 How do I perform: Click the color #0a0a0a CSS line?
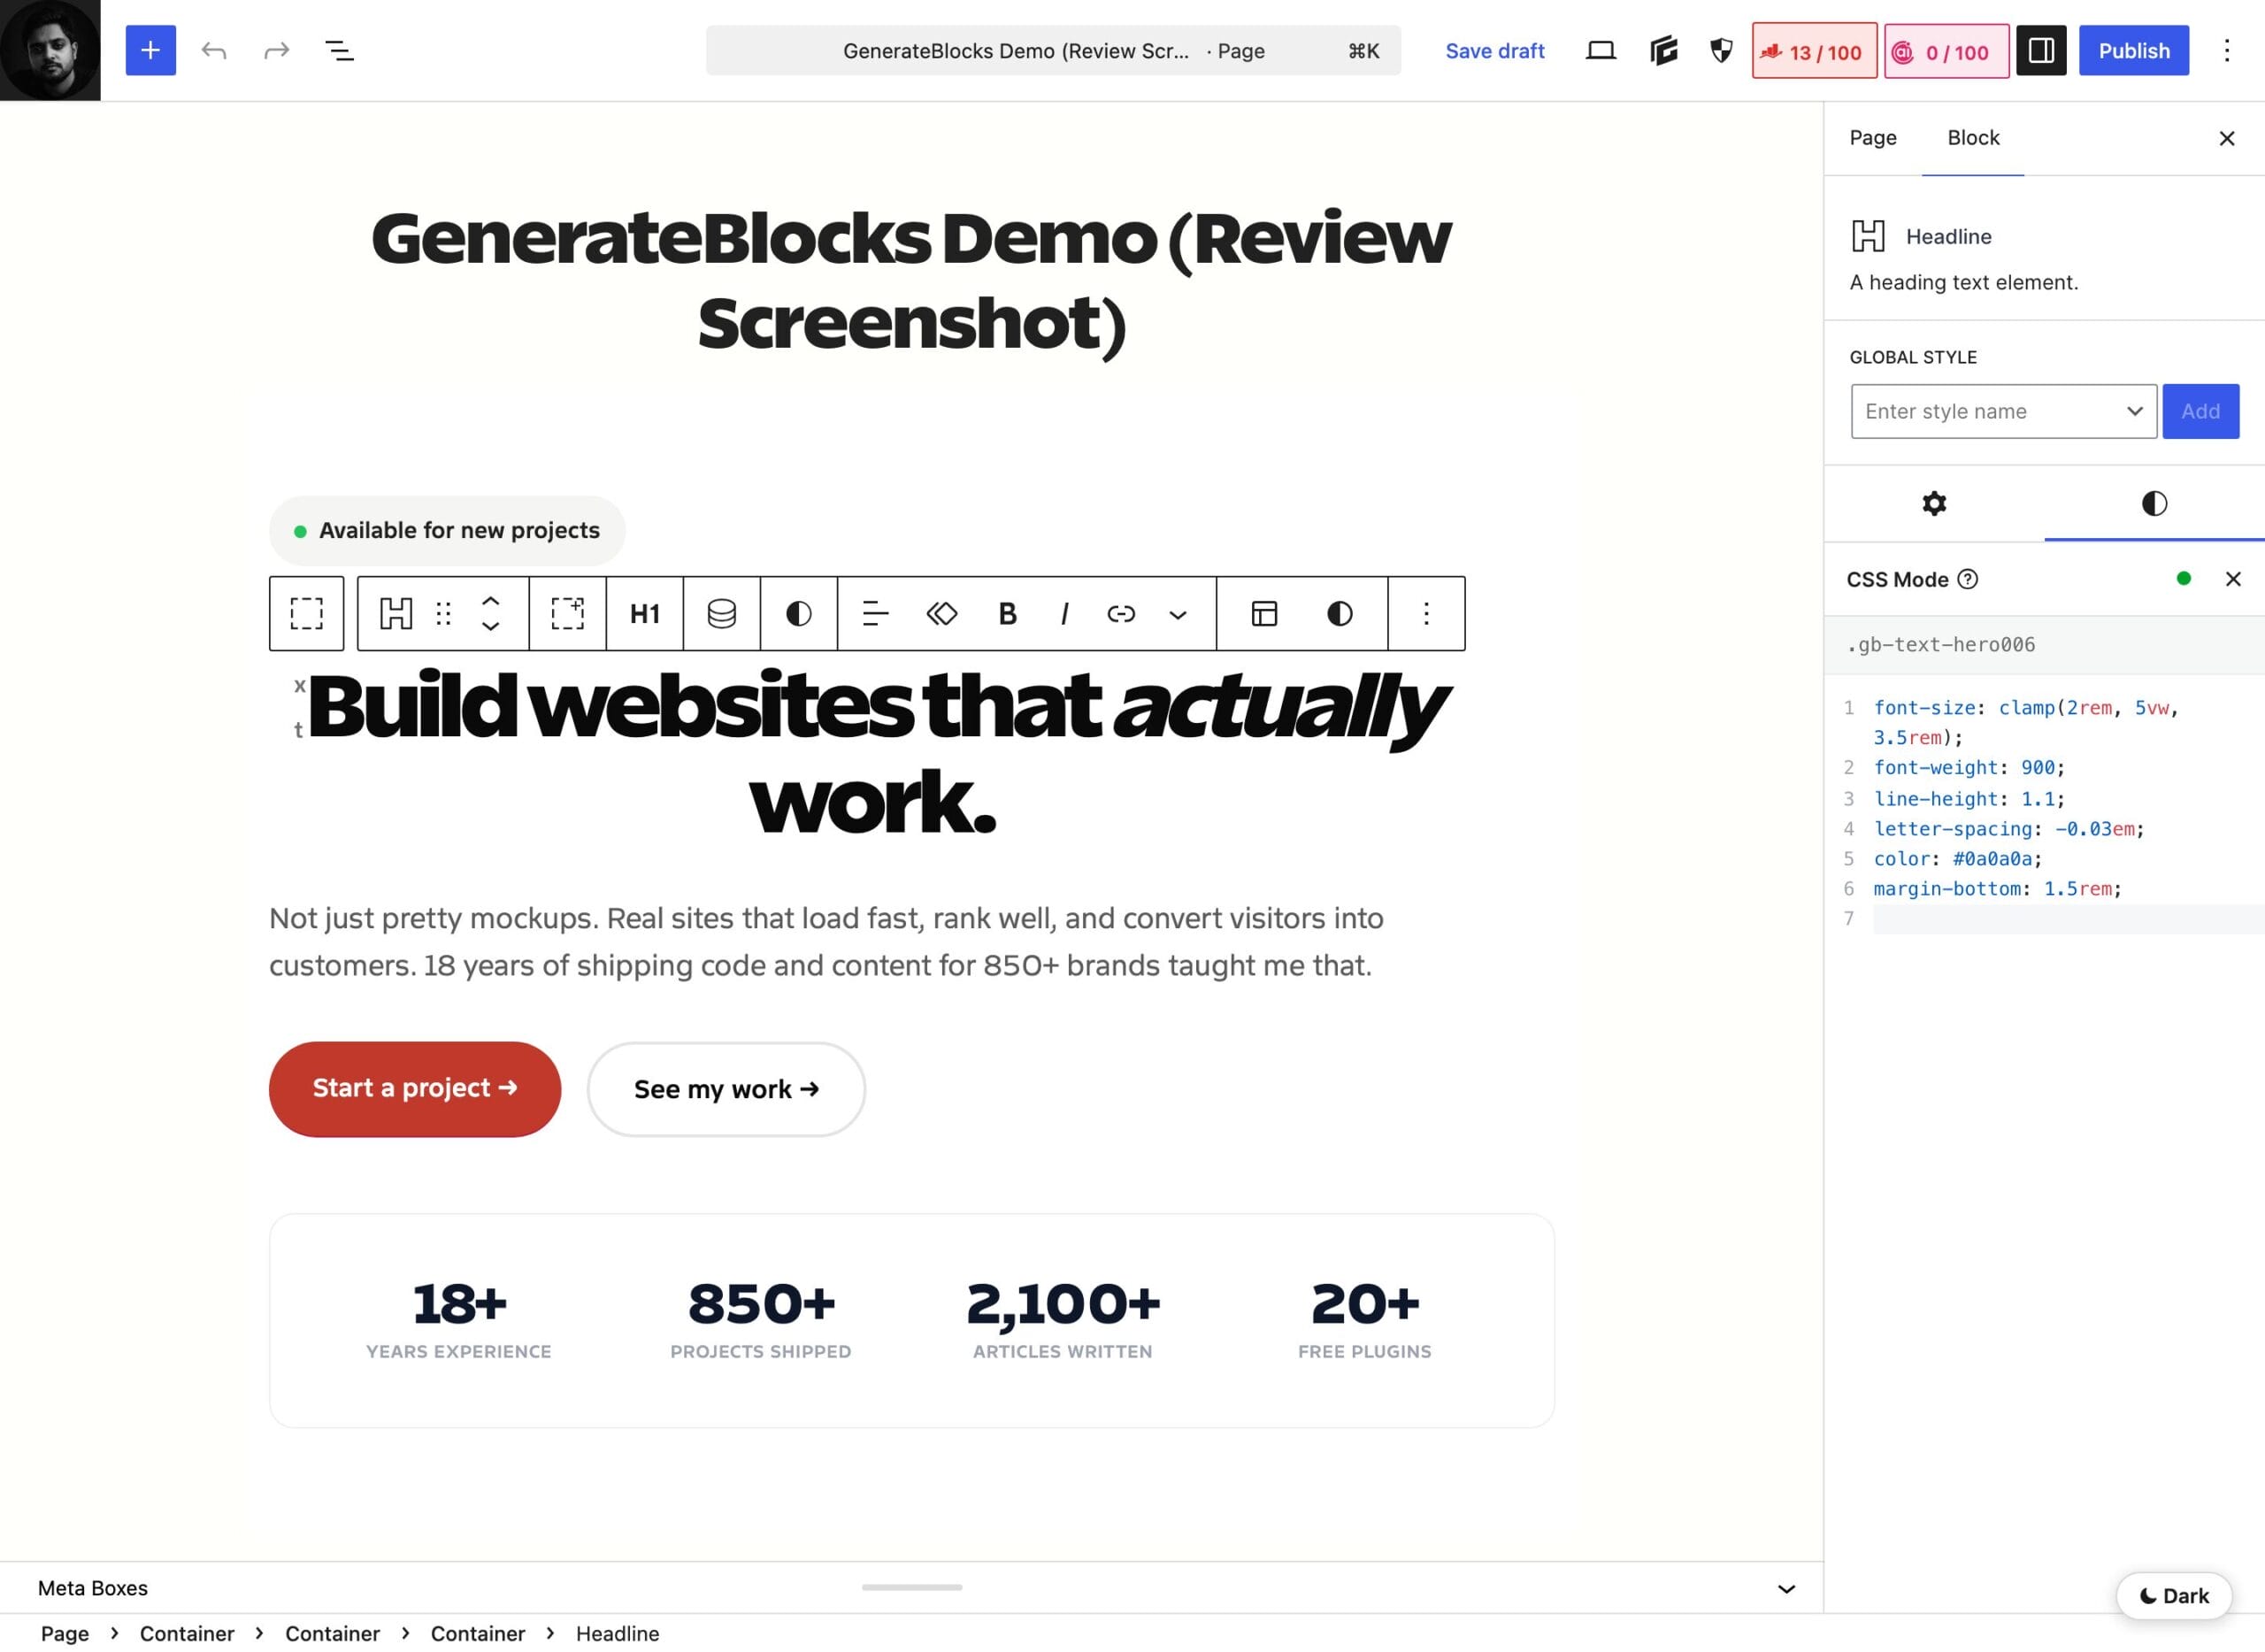tap(1957, 859)
